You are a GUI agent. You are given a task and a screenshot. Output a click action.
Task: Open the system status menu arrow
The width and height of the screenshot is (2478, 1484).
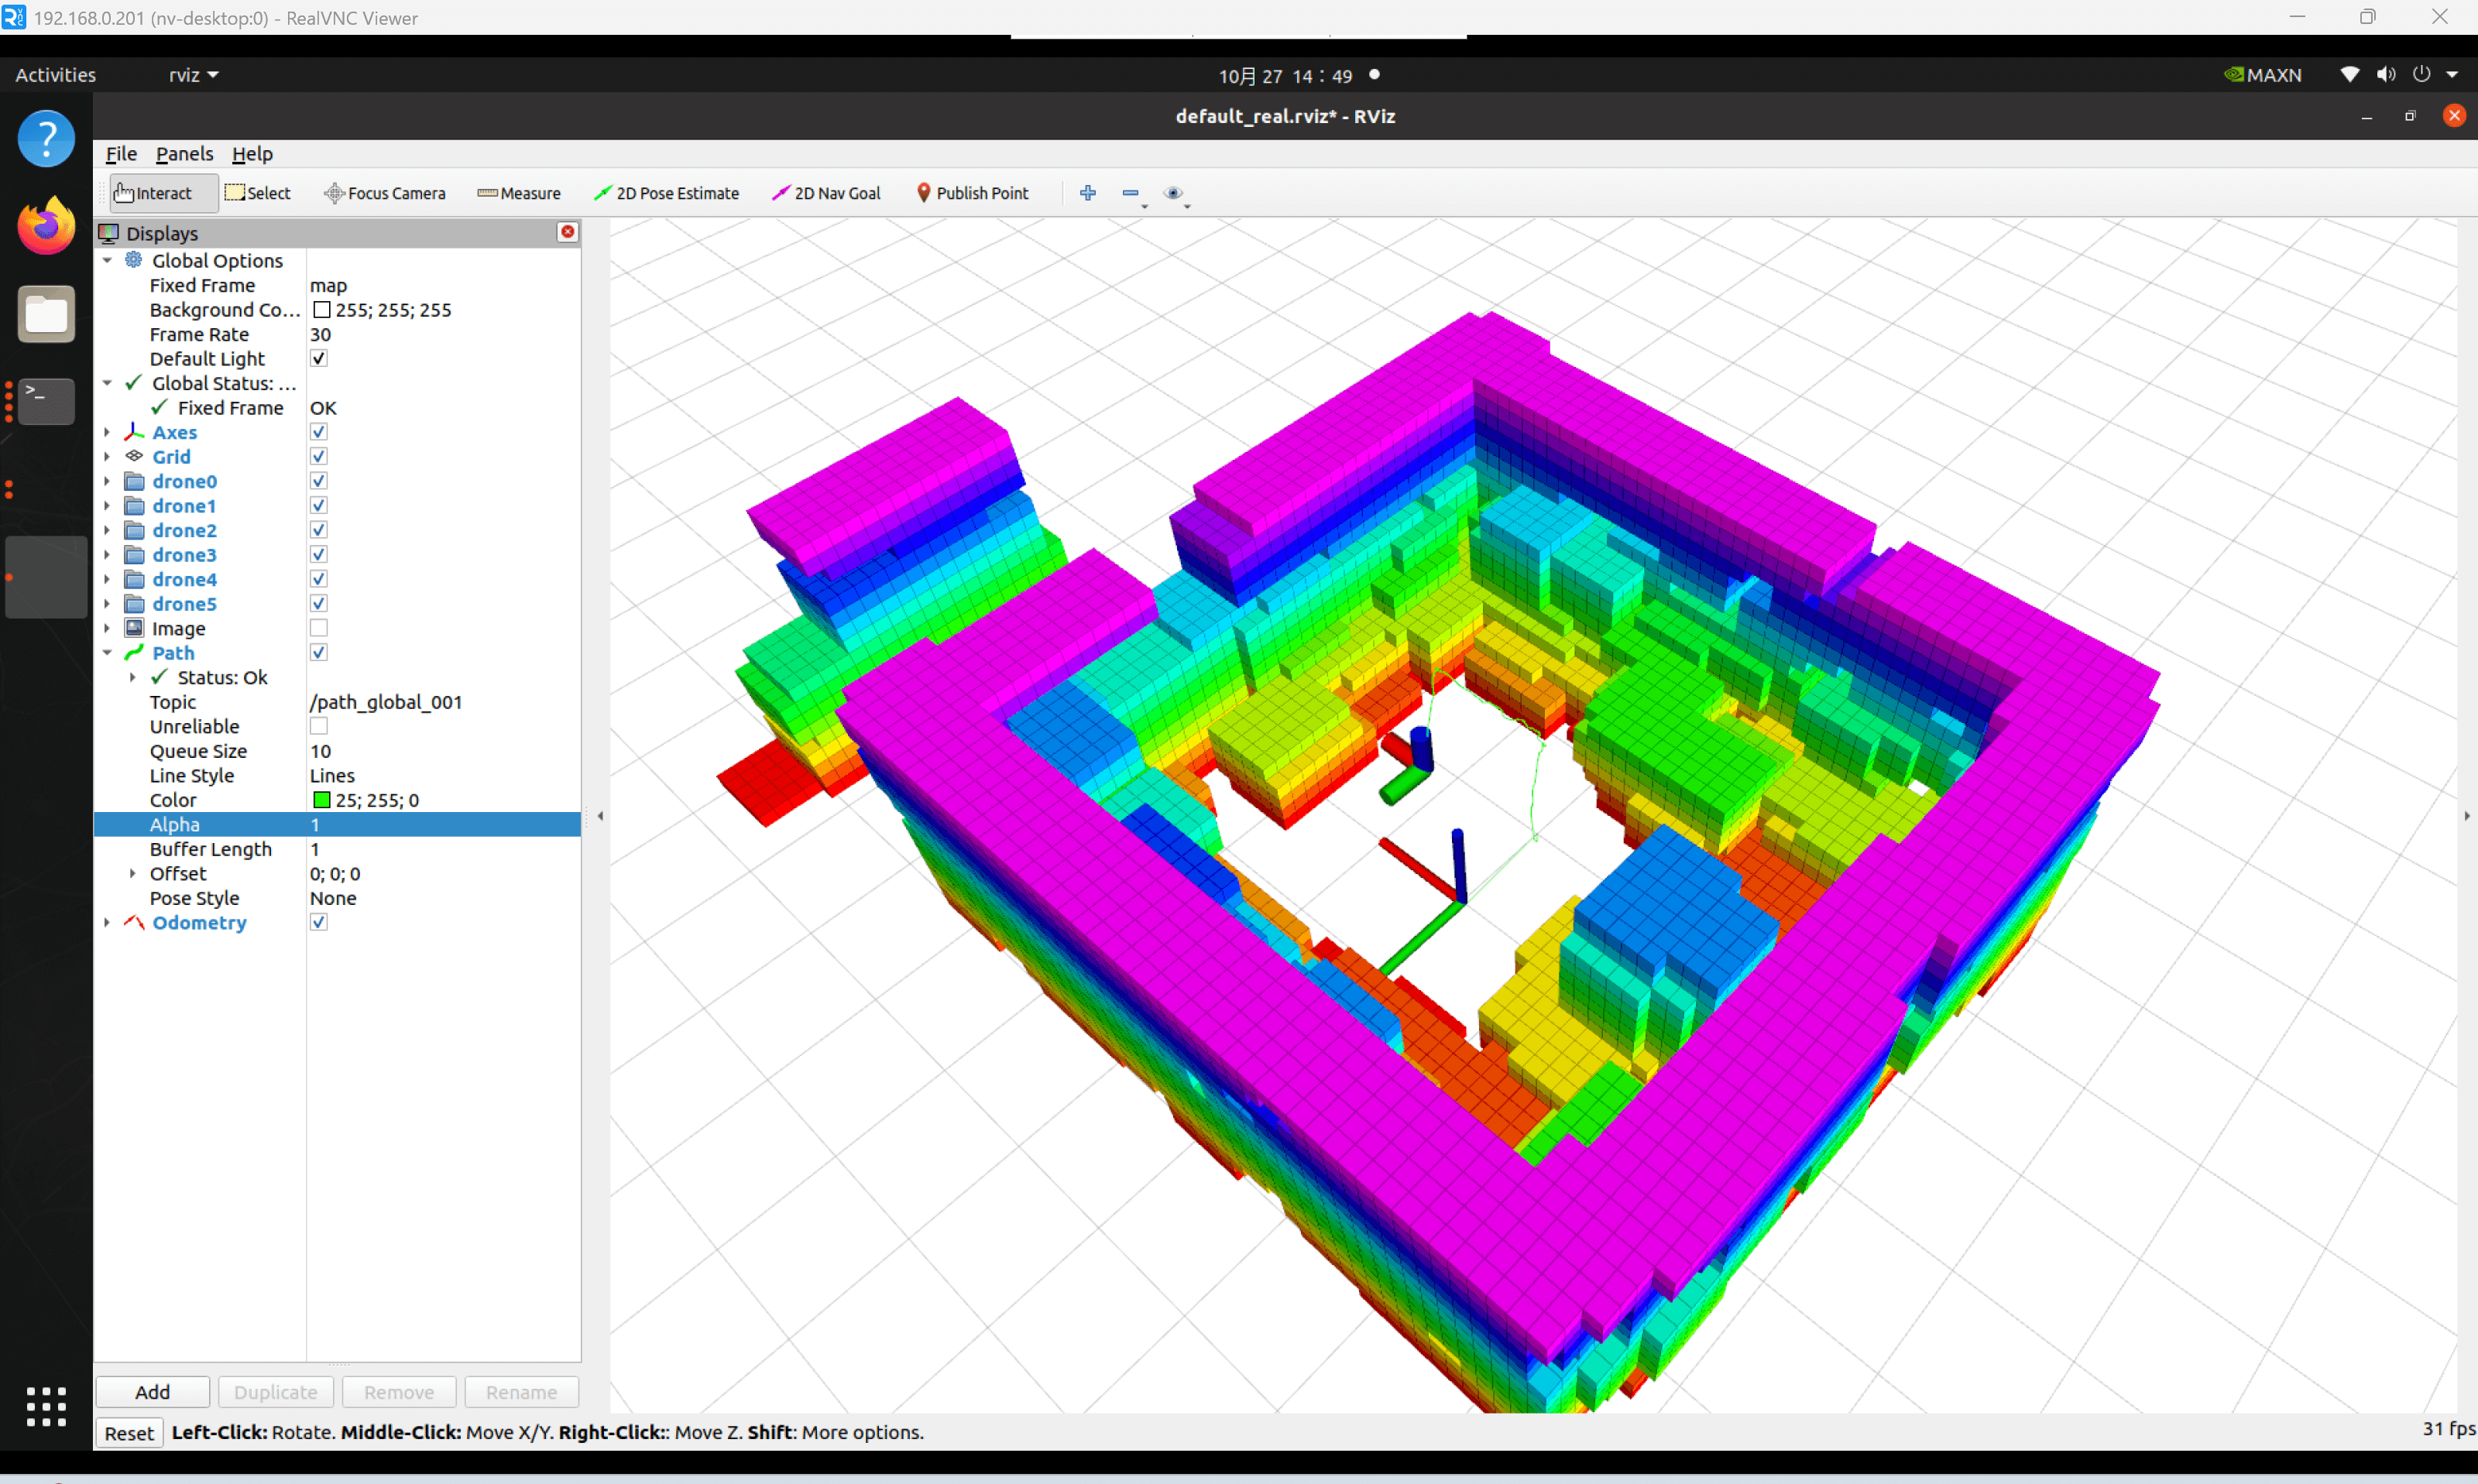[2452, 75]
